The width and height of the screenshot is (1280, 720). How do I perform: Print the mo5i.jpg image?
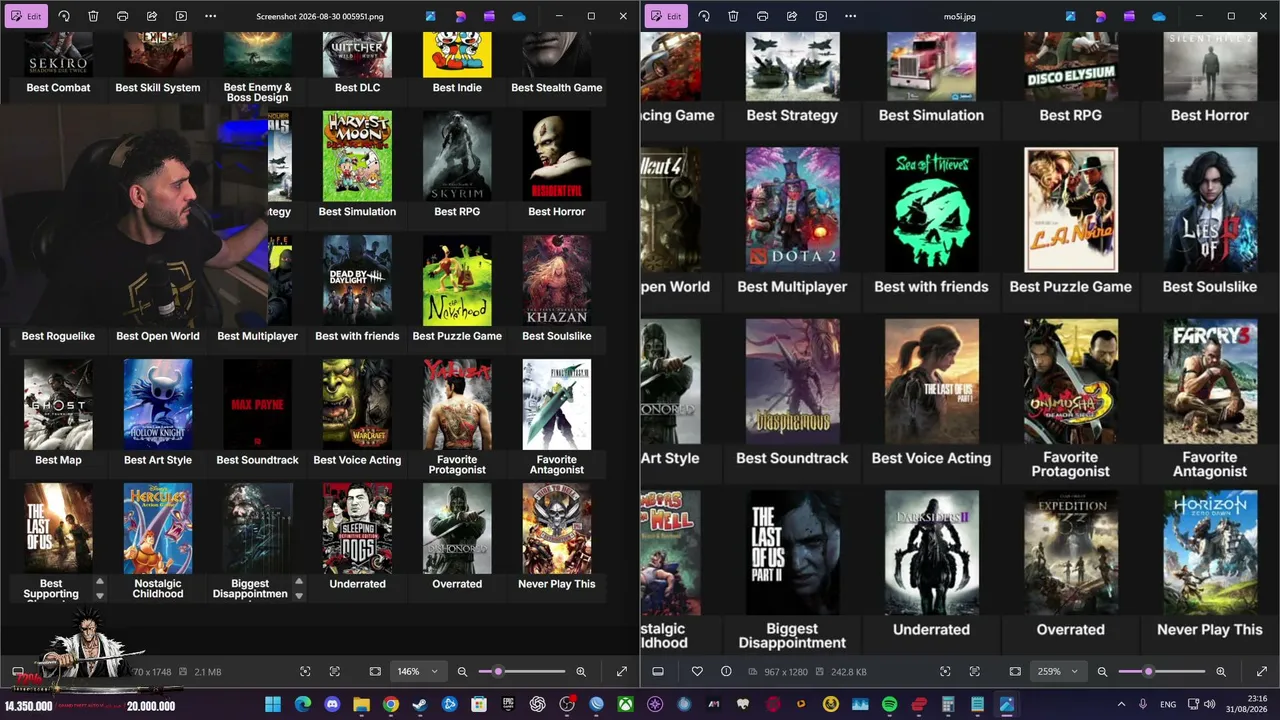(x=762, y=16)
